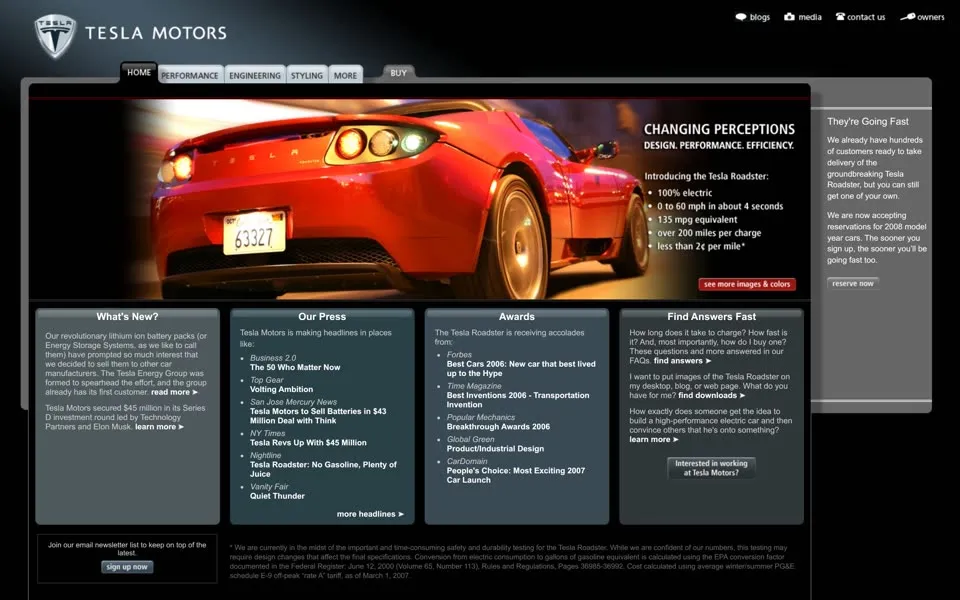Click the see more images & colors button
Image resolution: width=960 pixels, height=600 pixels.
point(747,284)
